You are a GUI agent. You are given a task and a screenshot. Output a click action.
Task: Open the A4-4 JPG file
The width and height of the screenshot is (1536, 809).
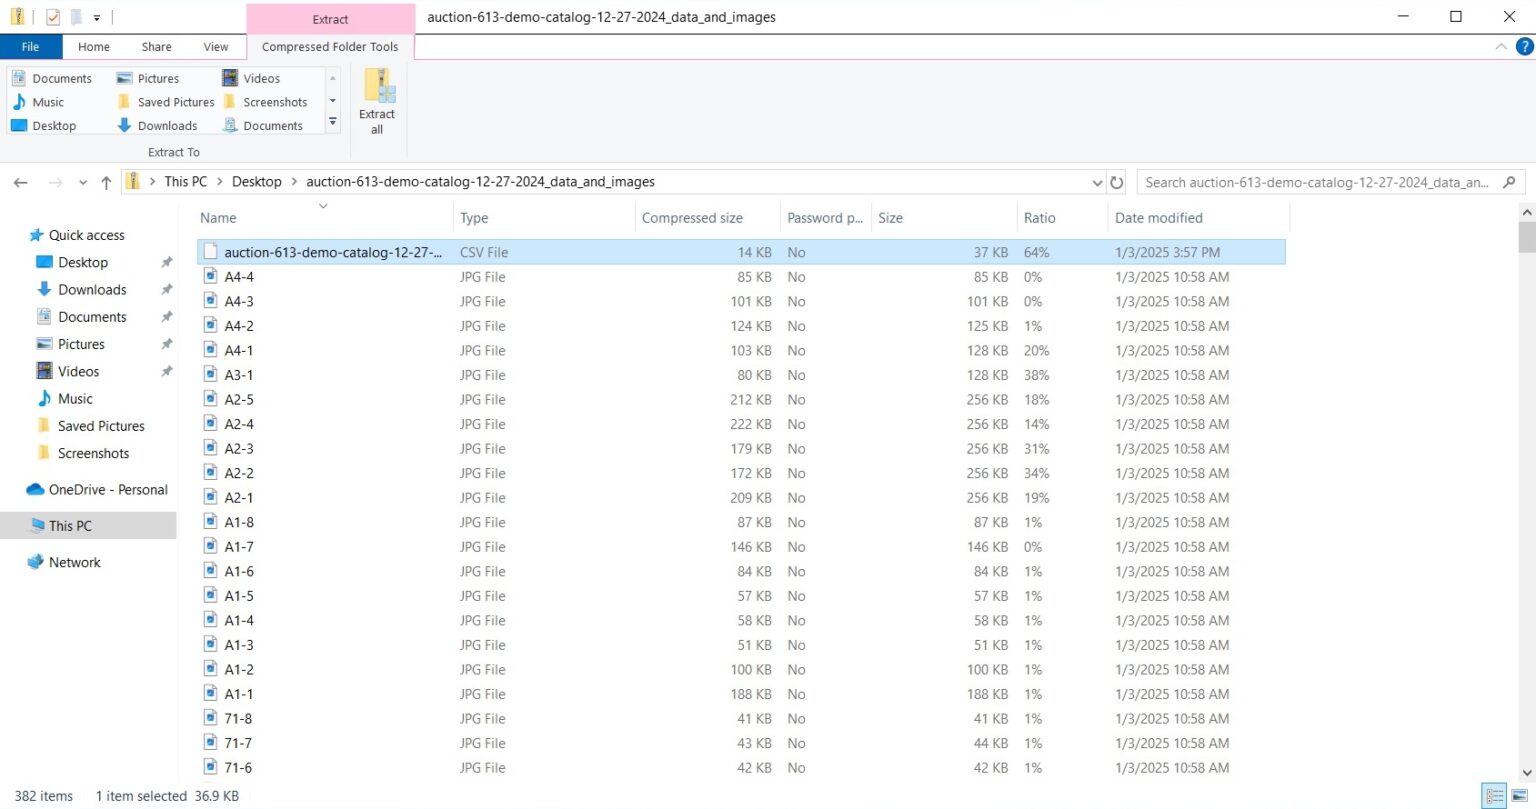[x=239, y=277]
